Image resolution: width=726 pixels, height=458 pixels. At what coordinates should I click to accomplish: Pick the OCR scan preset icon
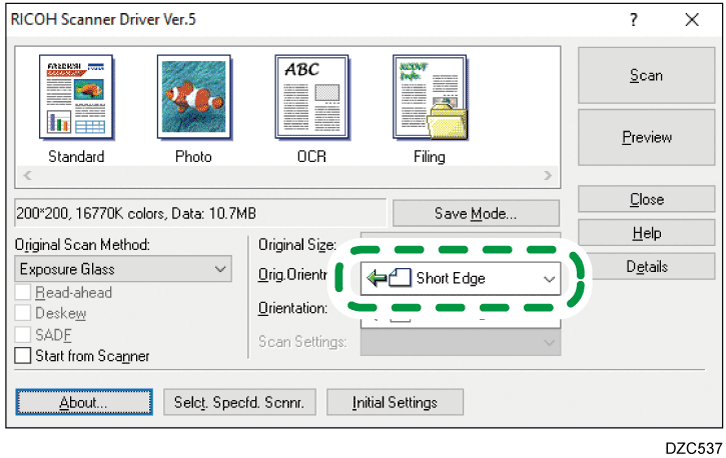coord(311,98)
